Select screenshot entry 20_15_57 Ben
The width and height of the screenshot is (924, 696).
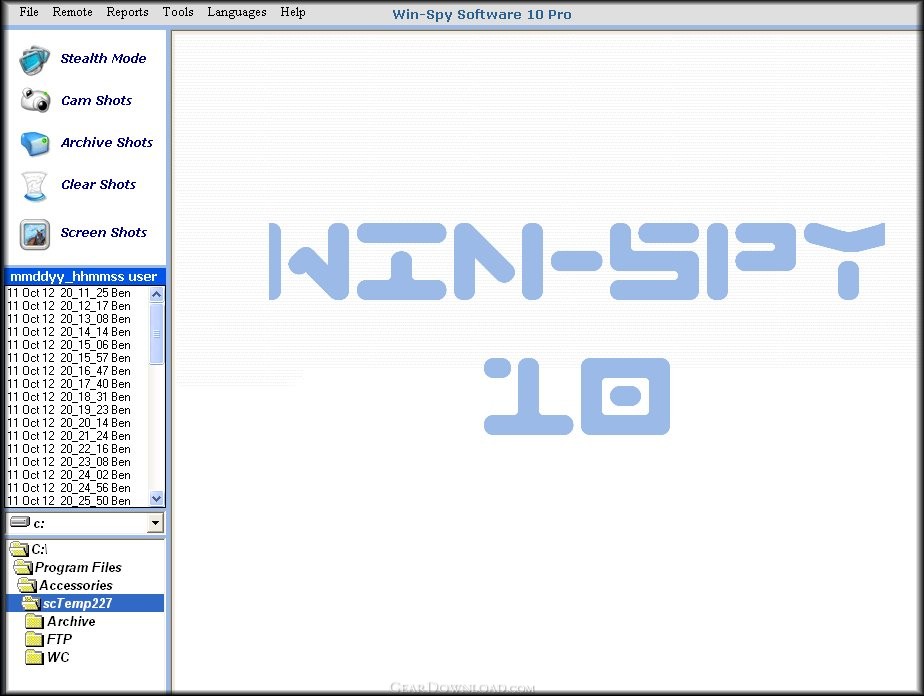pyautogui.click(x=69, y=358)
